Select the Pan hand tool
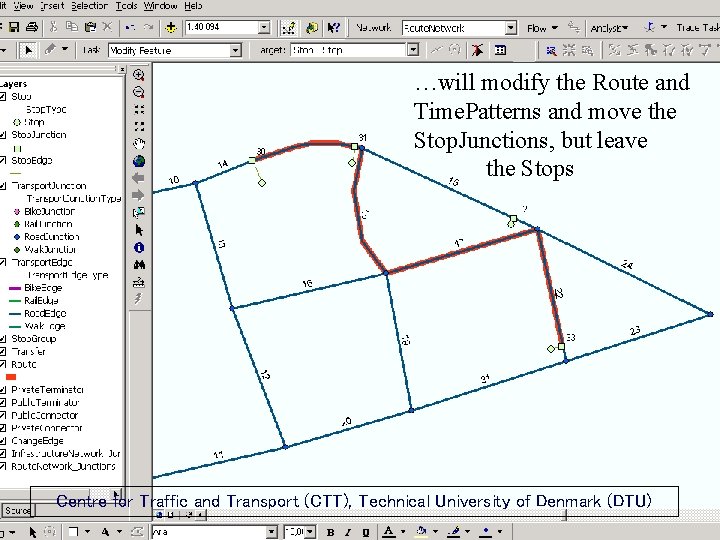720x540 pixels. coord(139,144)
